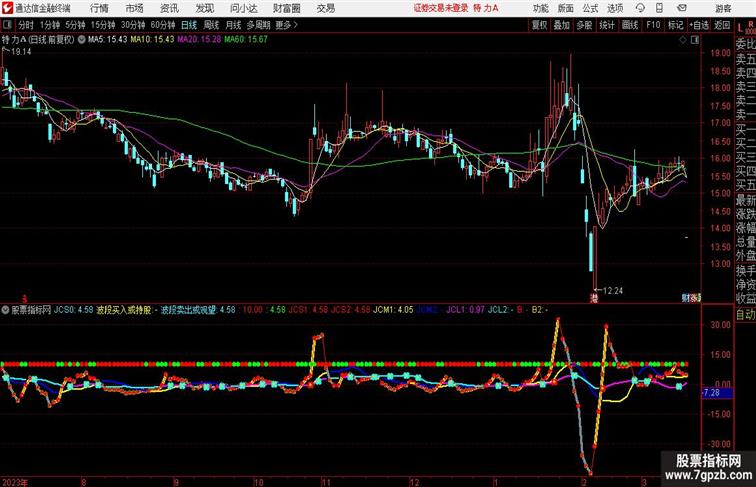Viewport: 756px width, 487px height.
Task: Open the 功能 menu
Action: point(540,8)
